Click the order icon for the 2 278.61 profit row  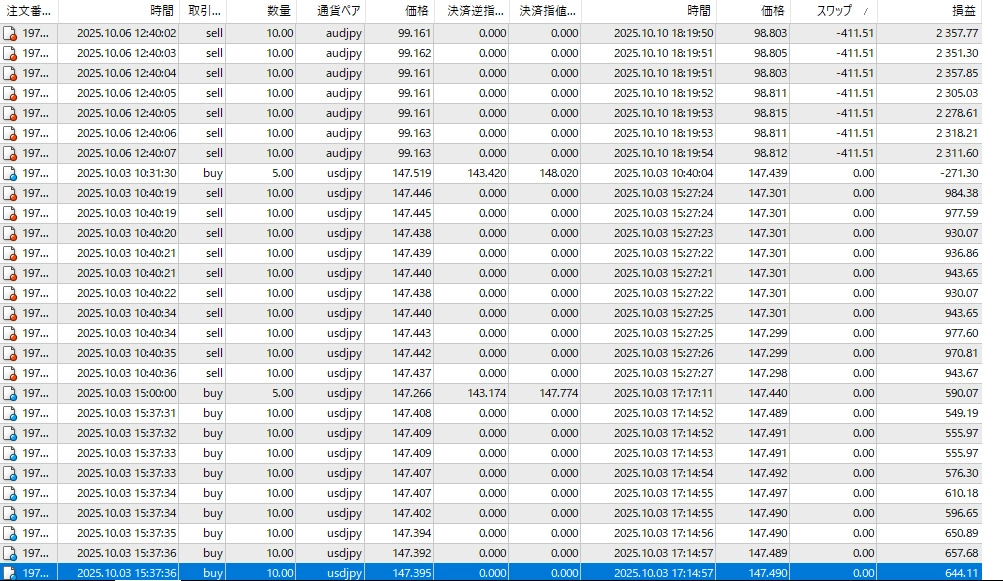coord(10,113)
